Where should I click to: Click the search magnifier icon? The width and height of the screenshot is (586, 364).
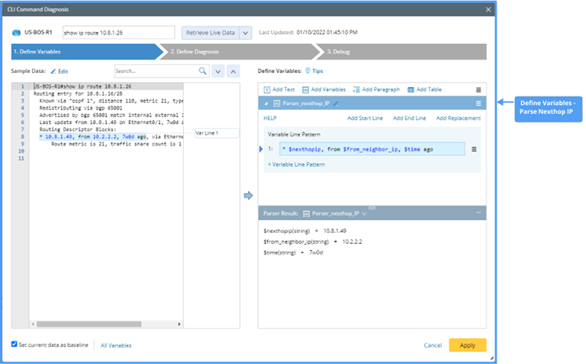point(203,71)
